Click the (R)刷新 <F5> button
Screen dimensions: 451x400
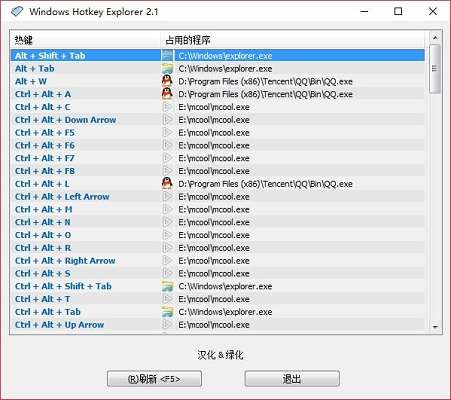[154, 379]
